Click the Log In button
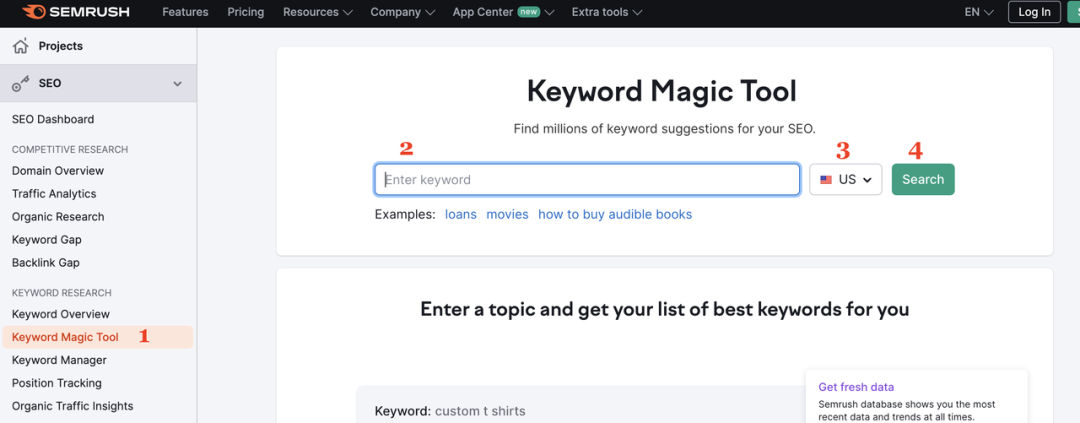Screen dimensions: 1080x423 [1034, 12]
